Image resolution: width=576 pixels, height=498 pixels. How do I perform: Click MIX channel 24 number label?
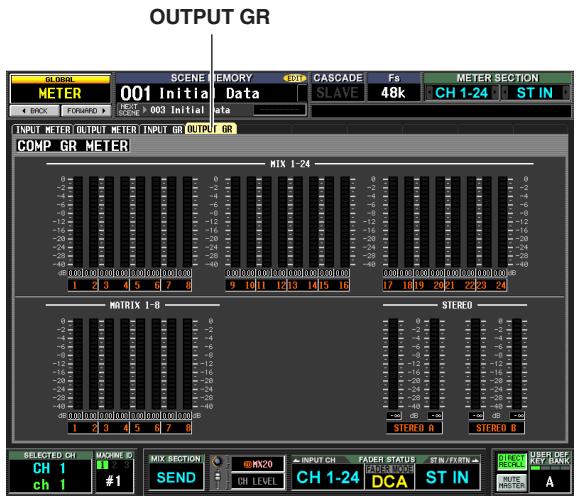pos(501,285)
